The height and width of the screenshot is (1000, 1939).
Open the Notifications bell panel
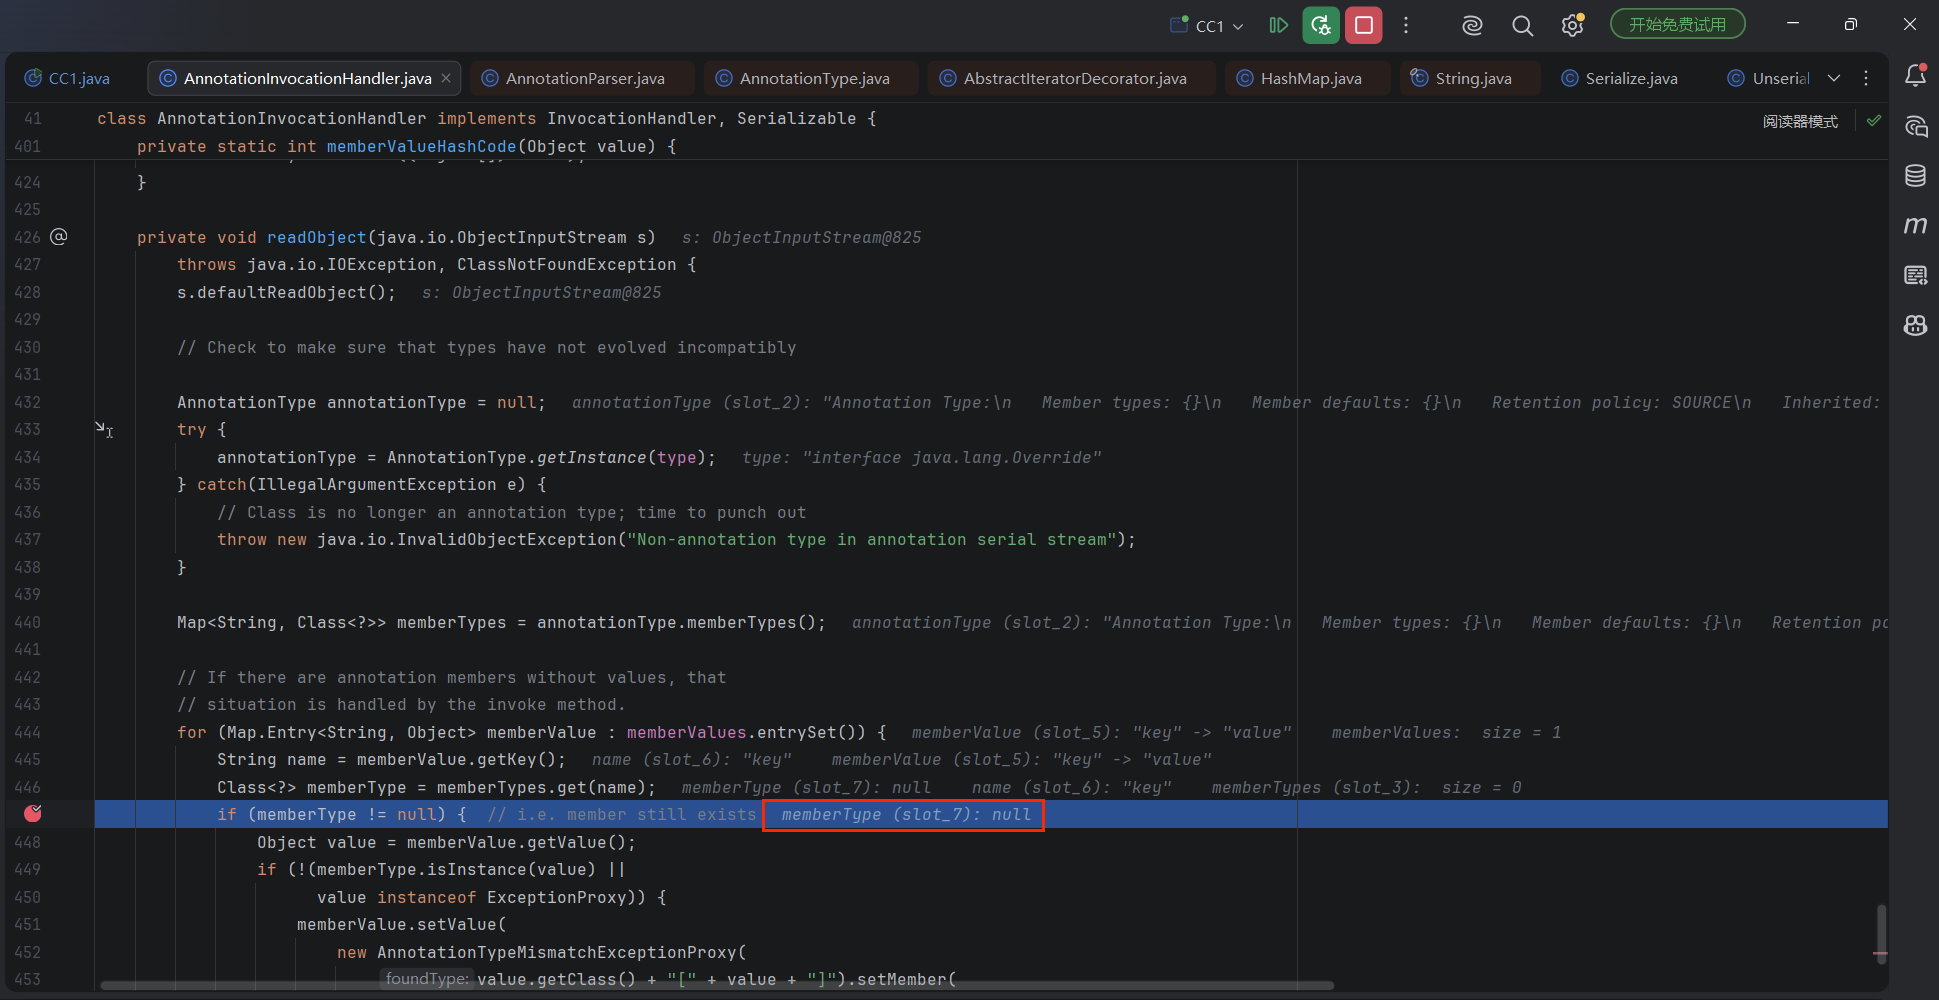coord(1915,76)
